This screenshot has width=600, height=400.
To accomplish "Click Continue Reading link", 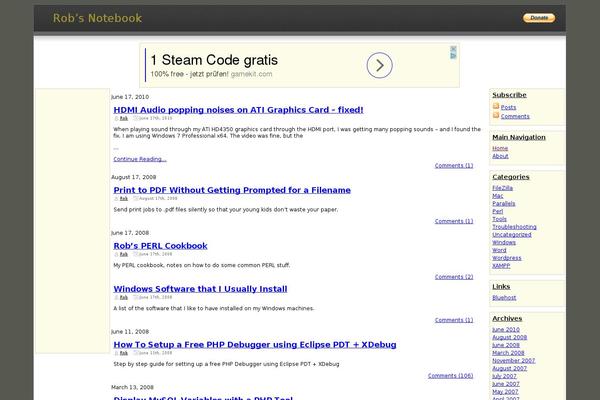I will 140,159.
